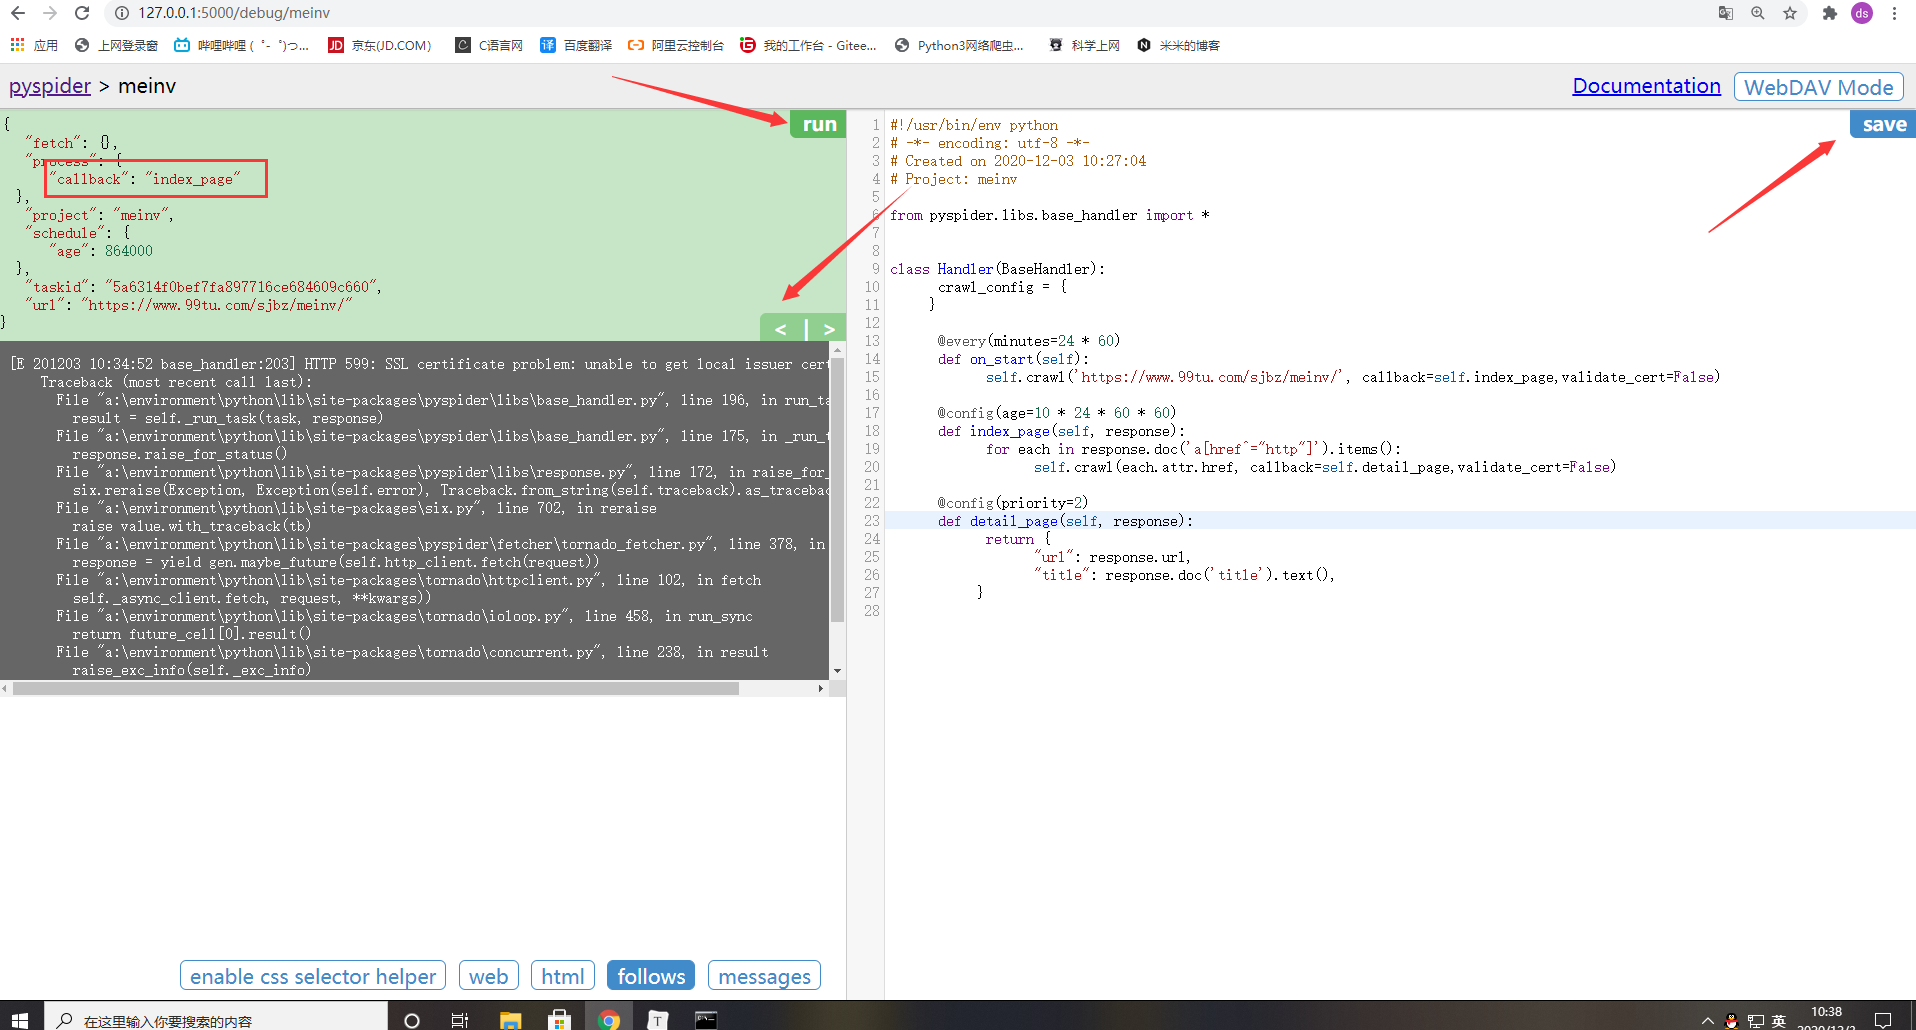Open the command prompt taskbar icon
Viewport: 1916px width, 1030px height.
coord(706,1020)
